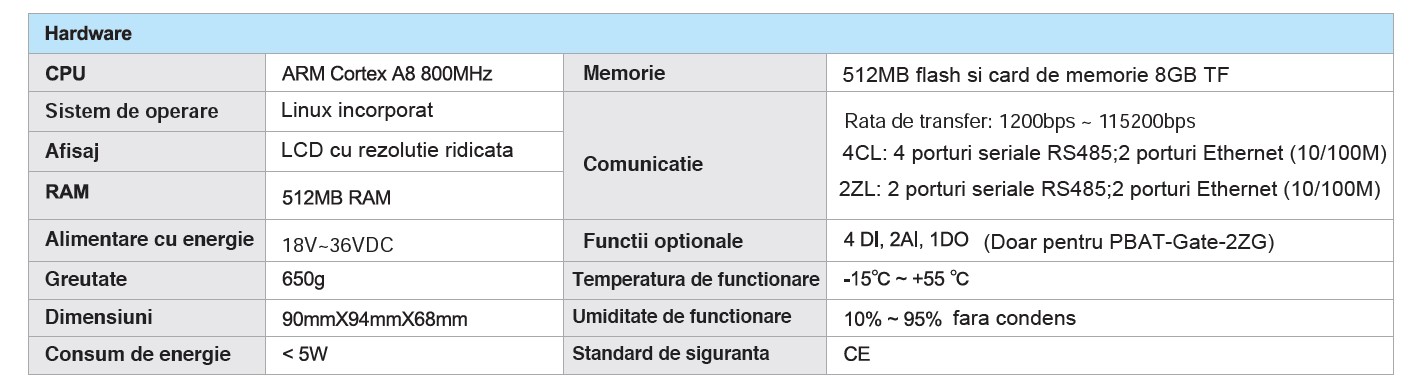Click LCD cu rezolutie ridicata text
This screenshot has width=1421, height=390.
(x=397, y=150)
